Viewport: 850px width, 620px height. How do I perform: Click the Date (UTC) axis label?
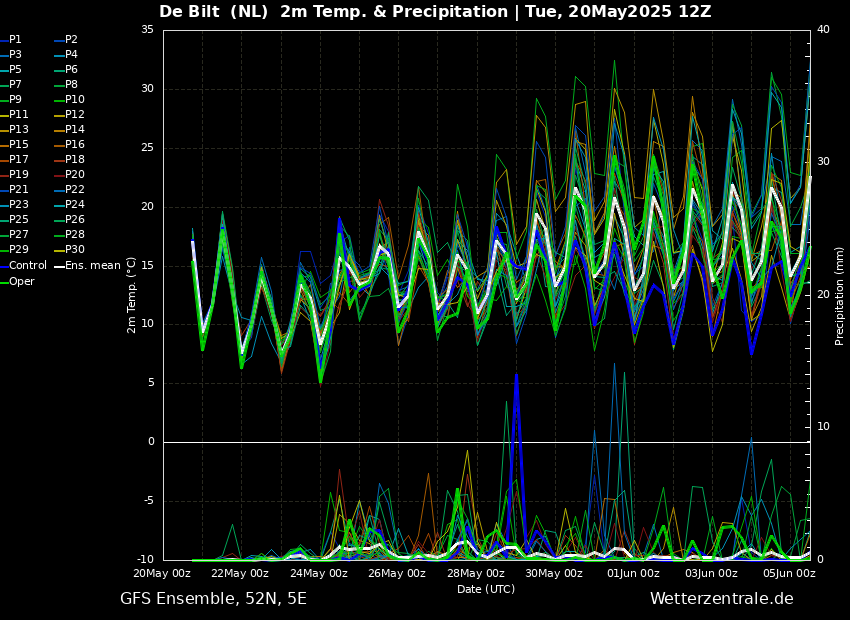[x=486, y=589]
